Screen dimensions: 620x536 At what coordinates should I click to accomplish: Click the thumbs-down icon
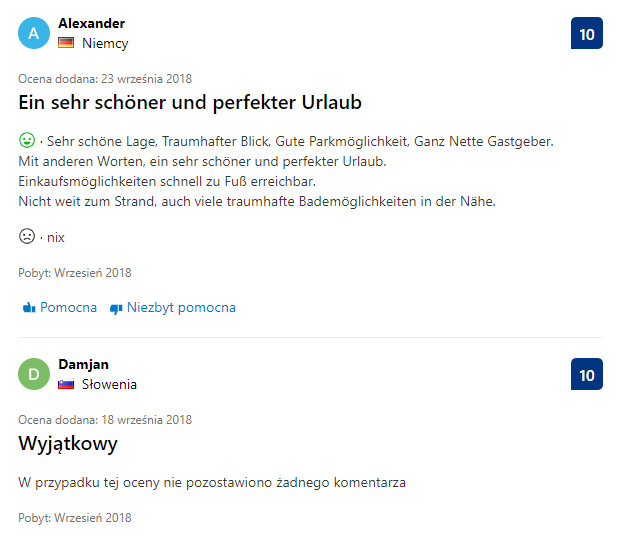(x=115, y=308)
